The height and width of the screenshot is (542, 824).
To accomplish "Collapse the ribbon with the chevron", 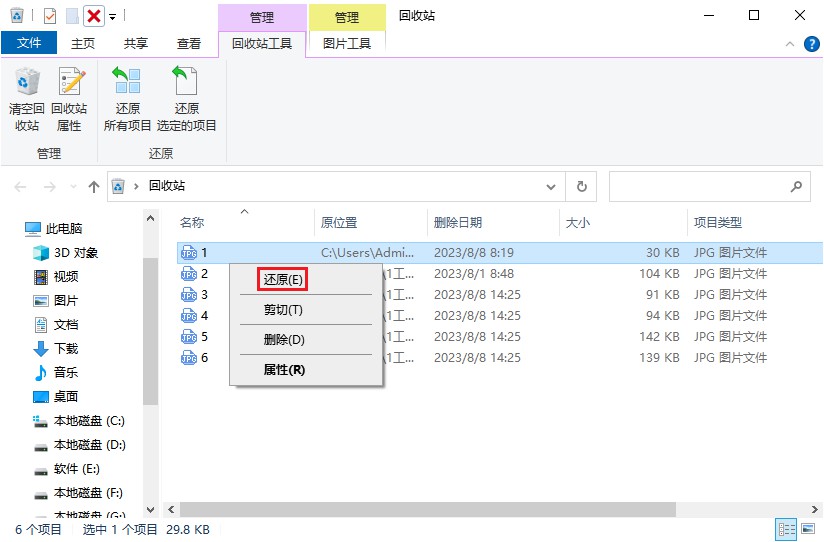I will [789, 44].
